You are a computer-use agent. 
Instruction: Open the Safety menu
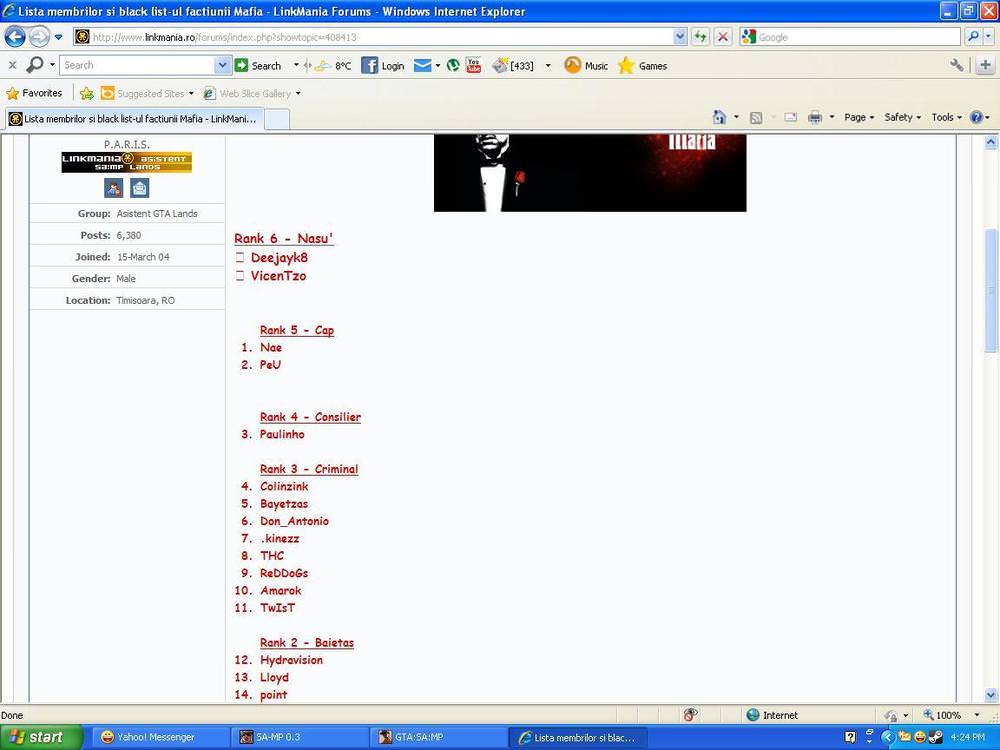(902, 117)
